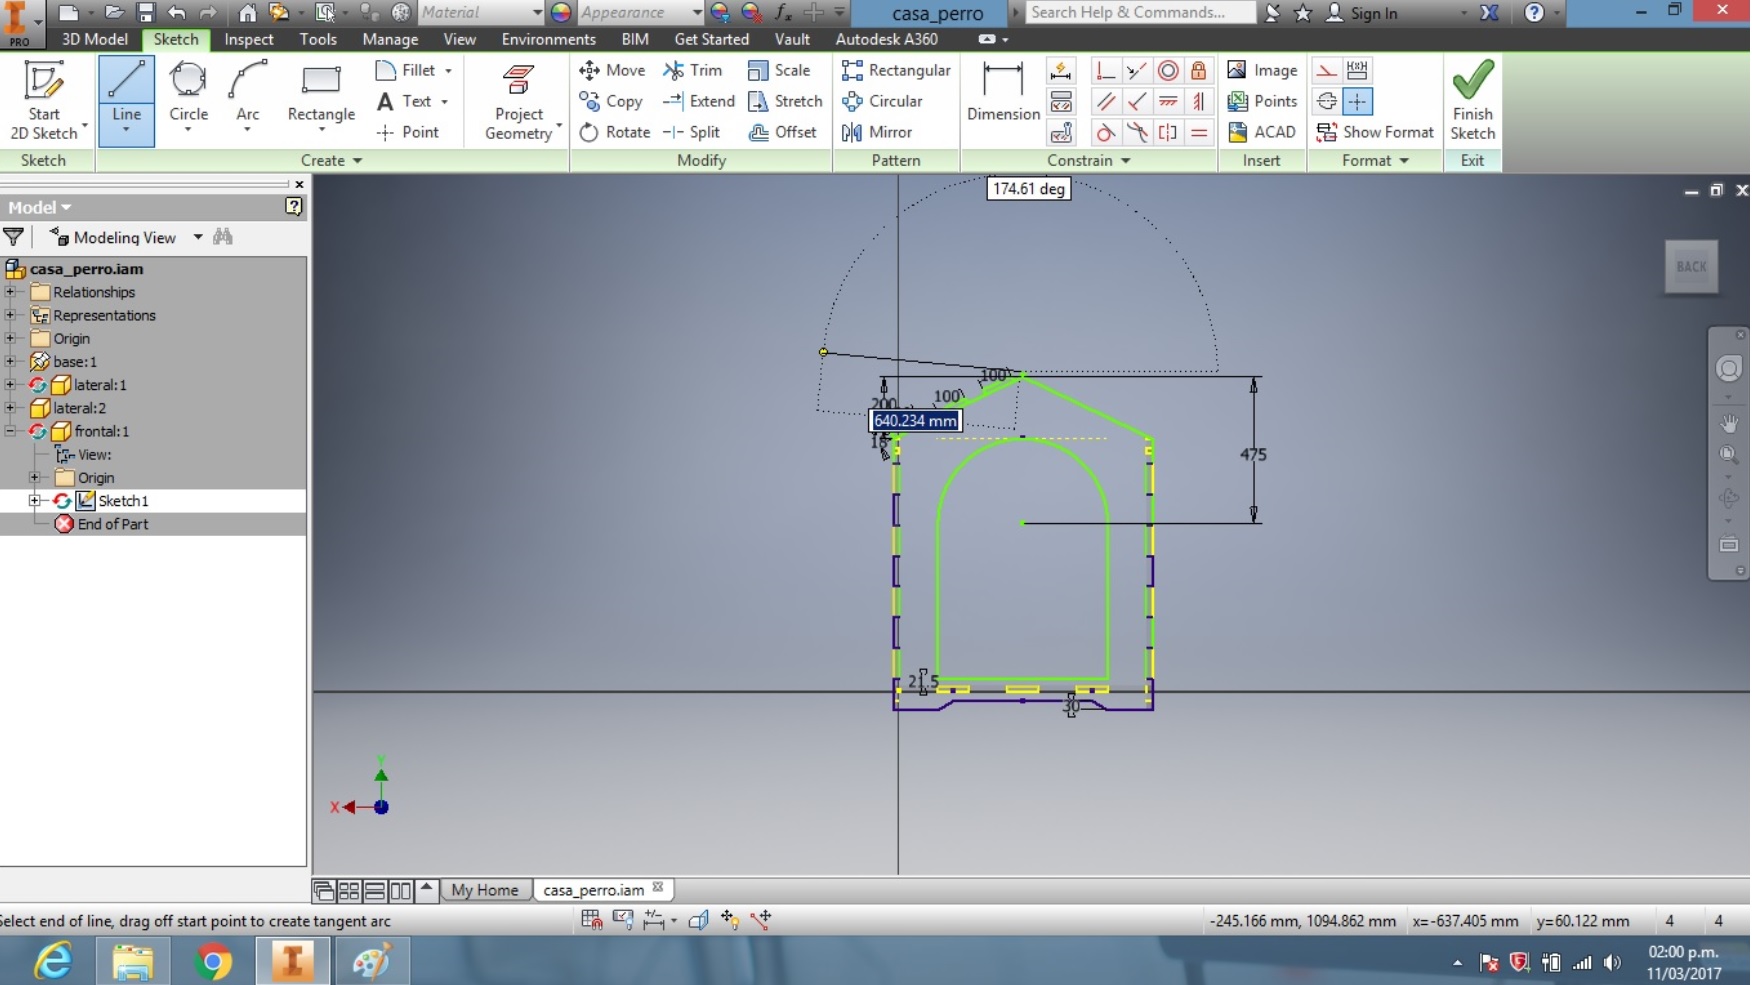Click Project Geometry tool

point(519,102)
